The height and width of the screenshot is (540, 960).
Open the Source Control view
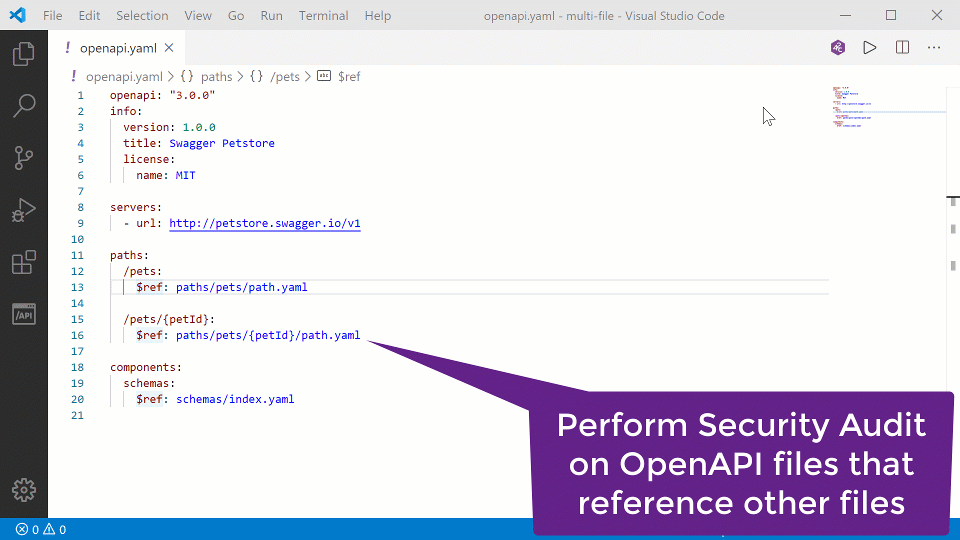coord(23,158)
